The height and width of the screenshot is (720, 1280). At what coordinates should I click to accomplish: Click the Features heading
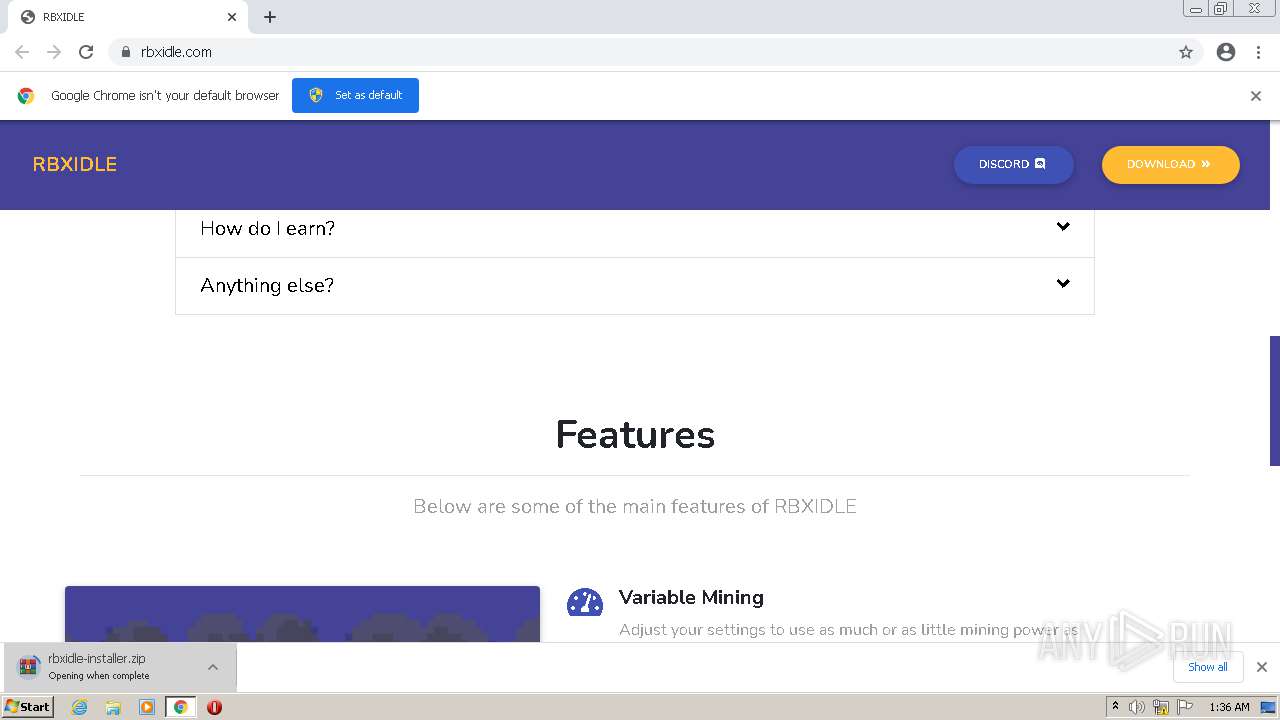point(635,435)
